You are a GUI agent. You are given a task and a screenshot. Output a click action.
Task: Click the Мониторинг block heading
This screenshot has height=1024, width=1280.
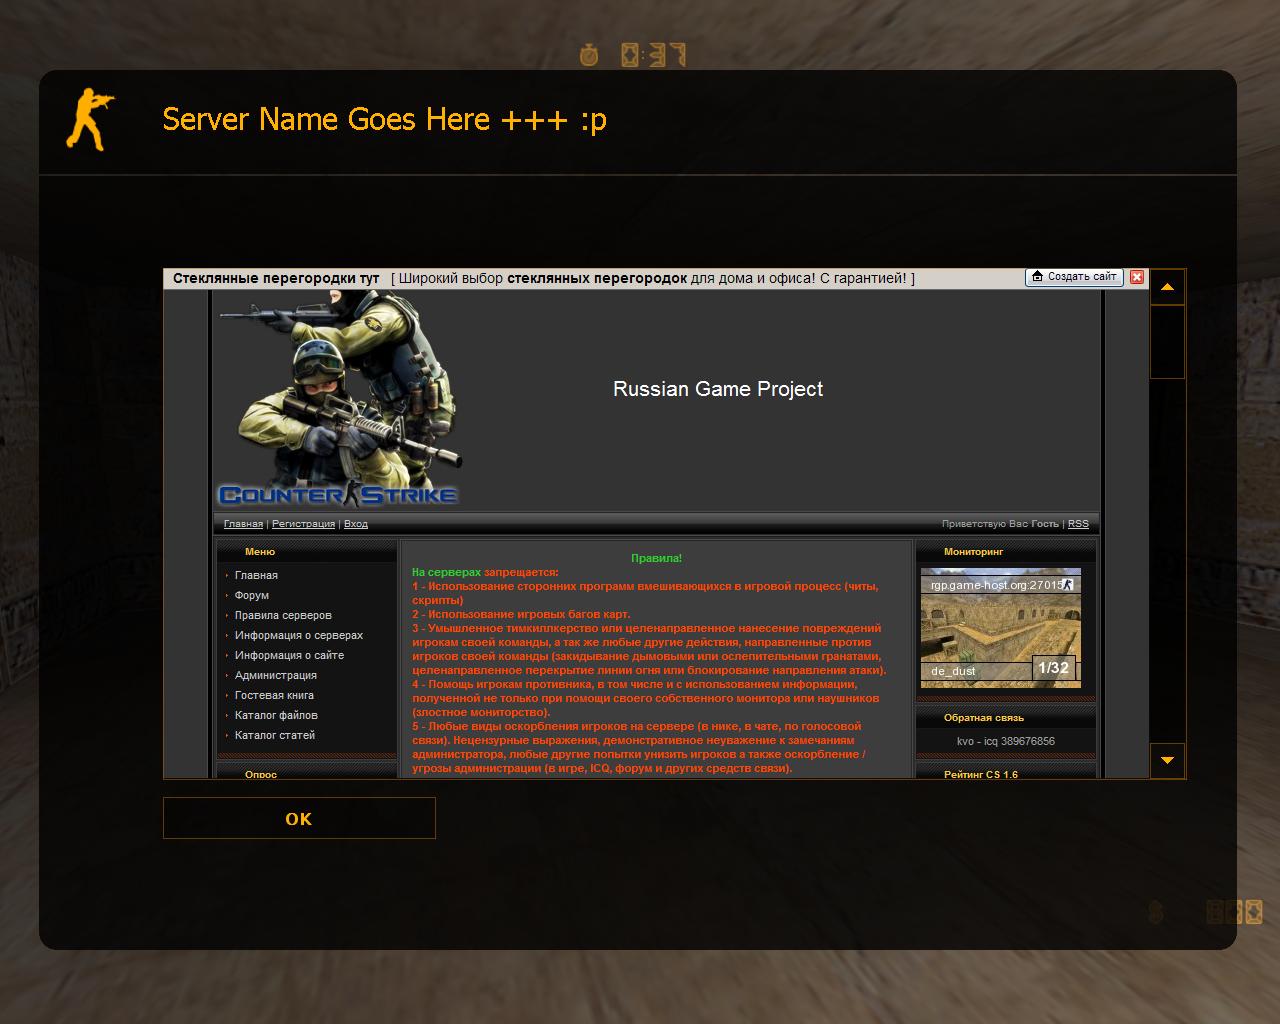pyautogui.click(x=973, y=551)
